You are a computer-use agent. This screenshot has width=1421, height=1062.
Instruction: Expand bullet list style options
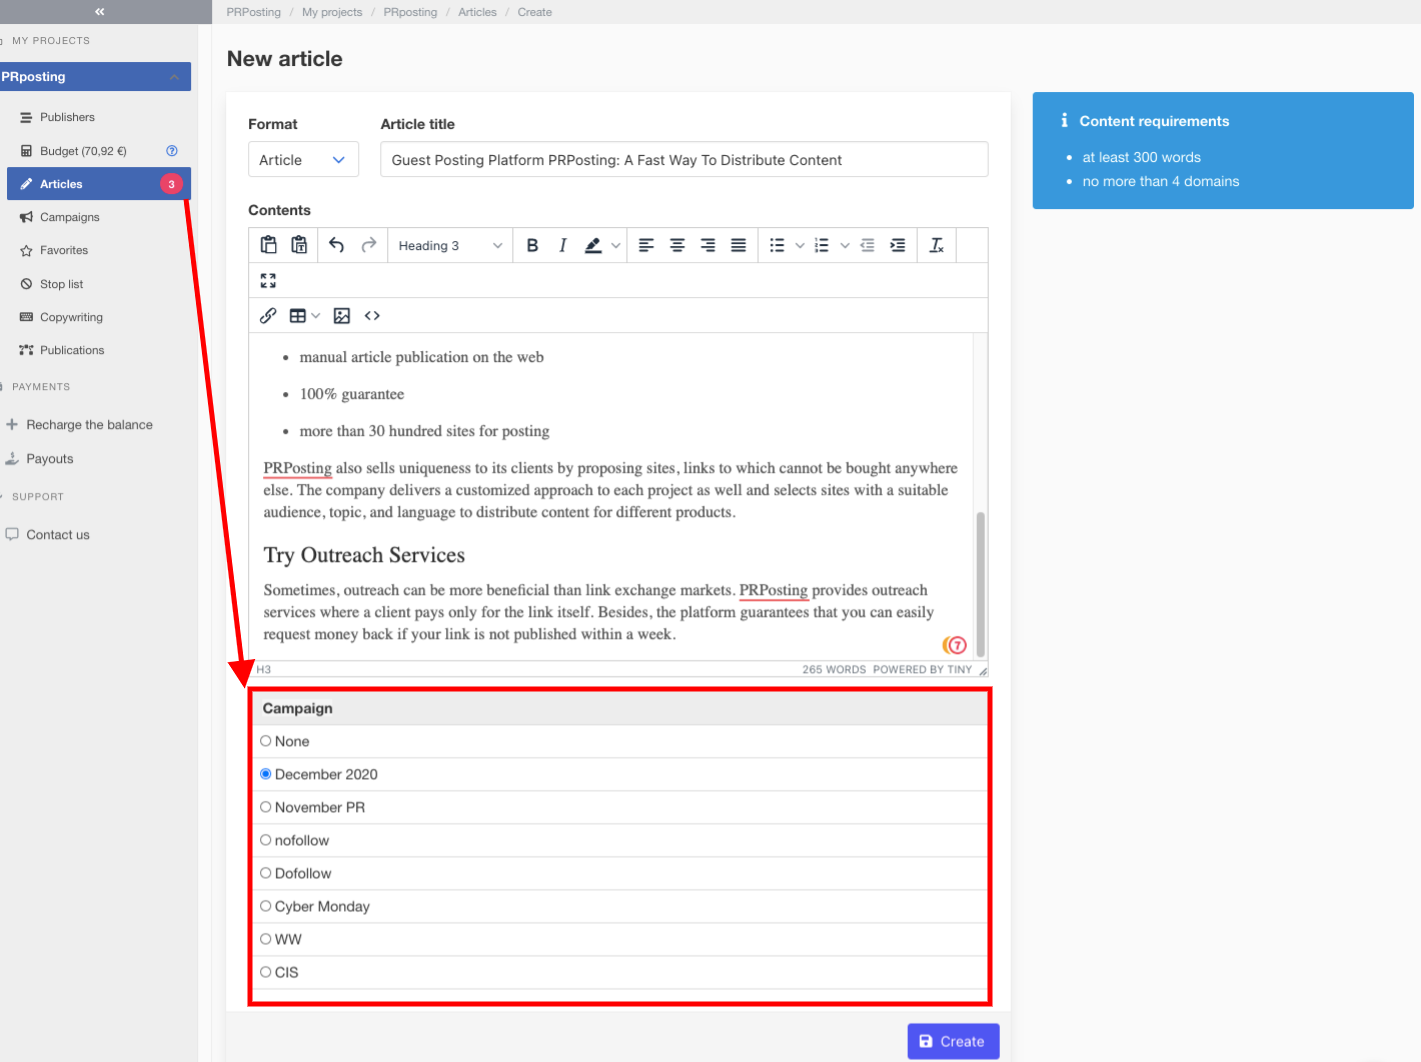(800, 245)
